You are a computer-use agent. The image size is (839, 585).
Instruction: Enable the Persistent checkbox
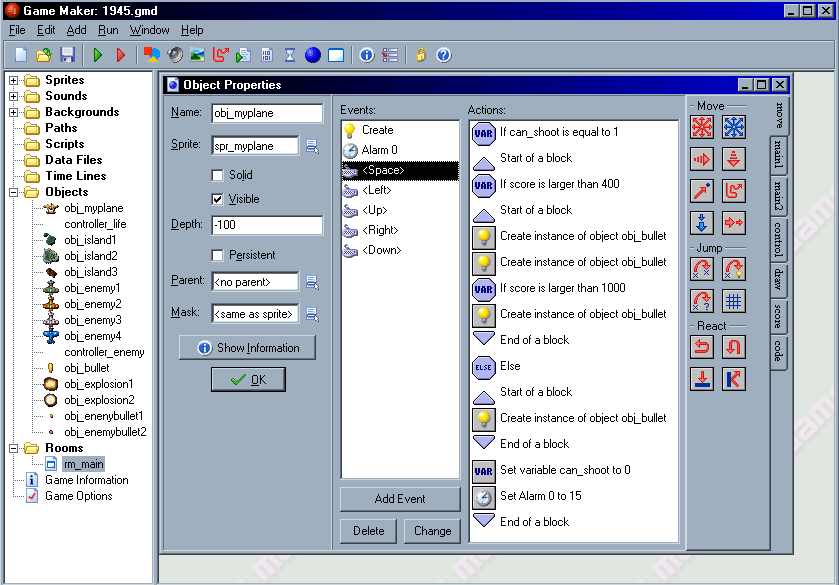pos(217,255)
